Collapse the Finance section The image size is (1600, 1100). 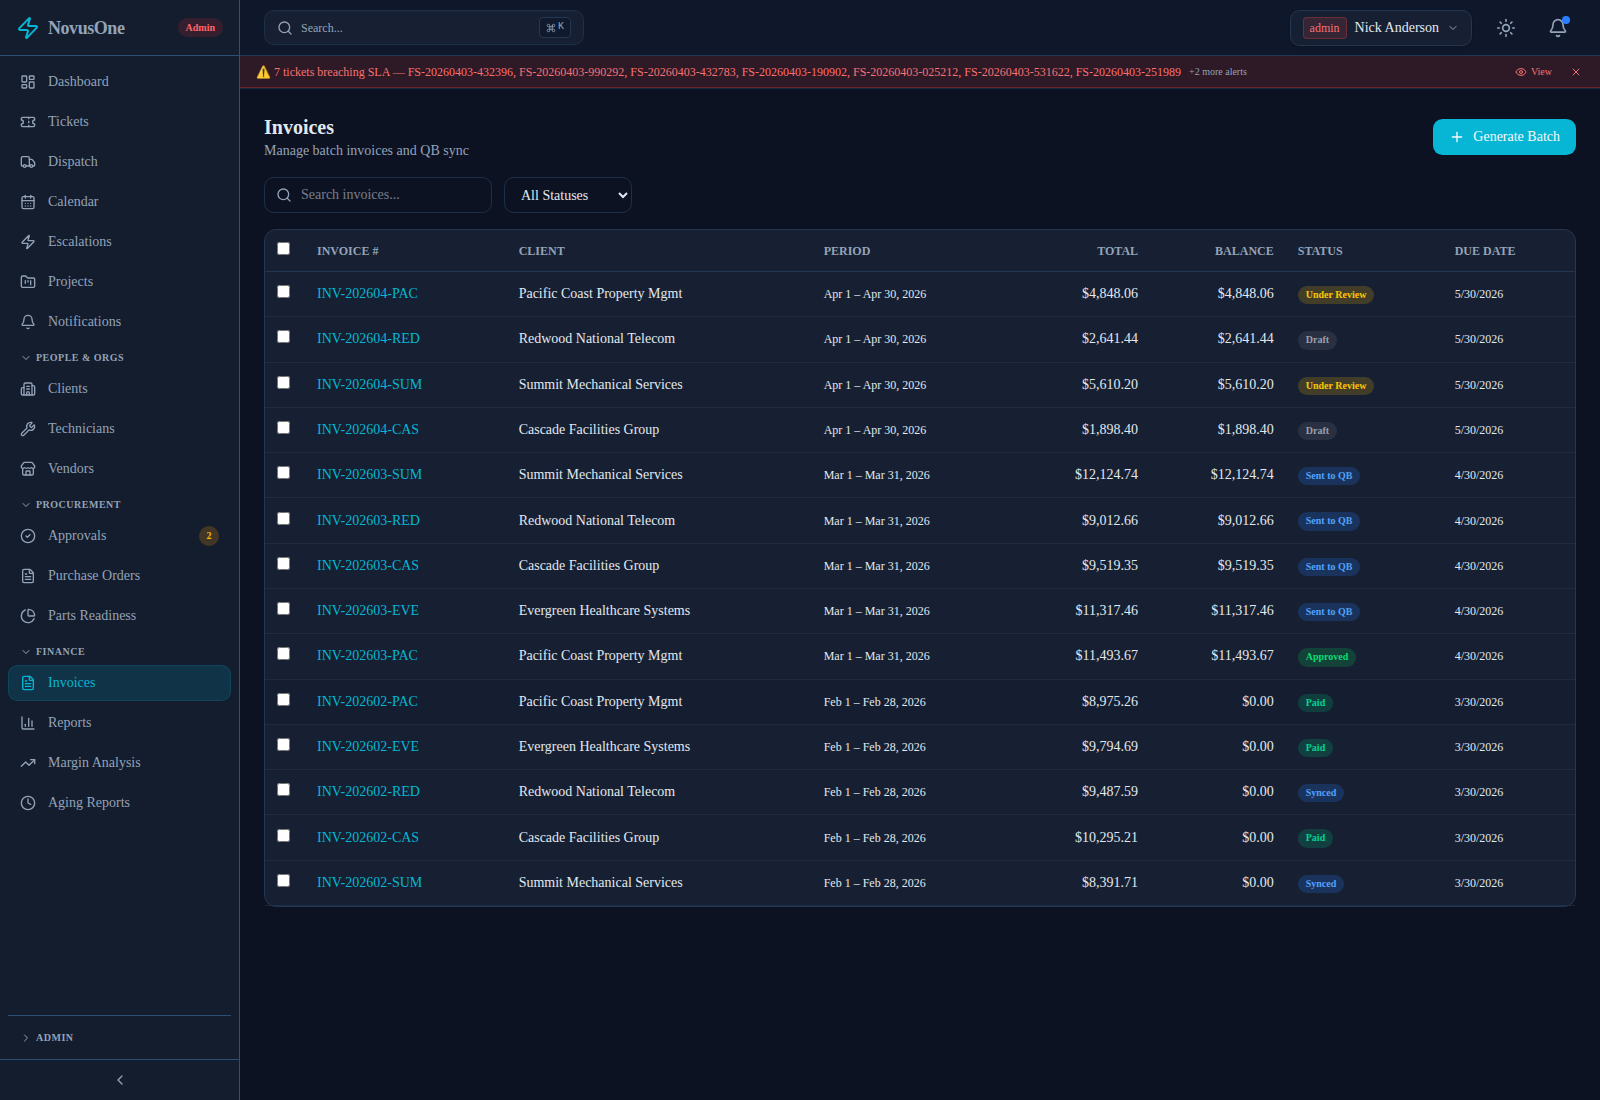(x=52, y=652)
